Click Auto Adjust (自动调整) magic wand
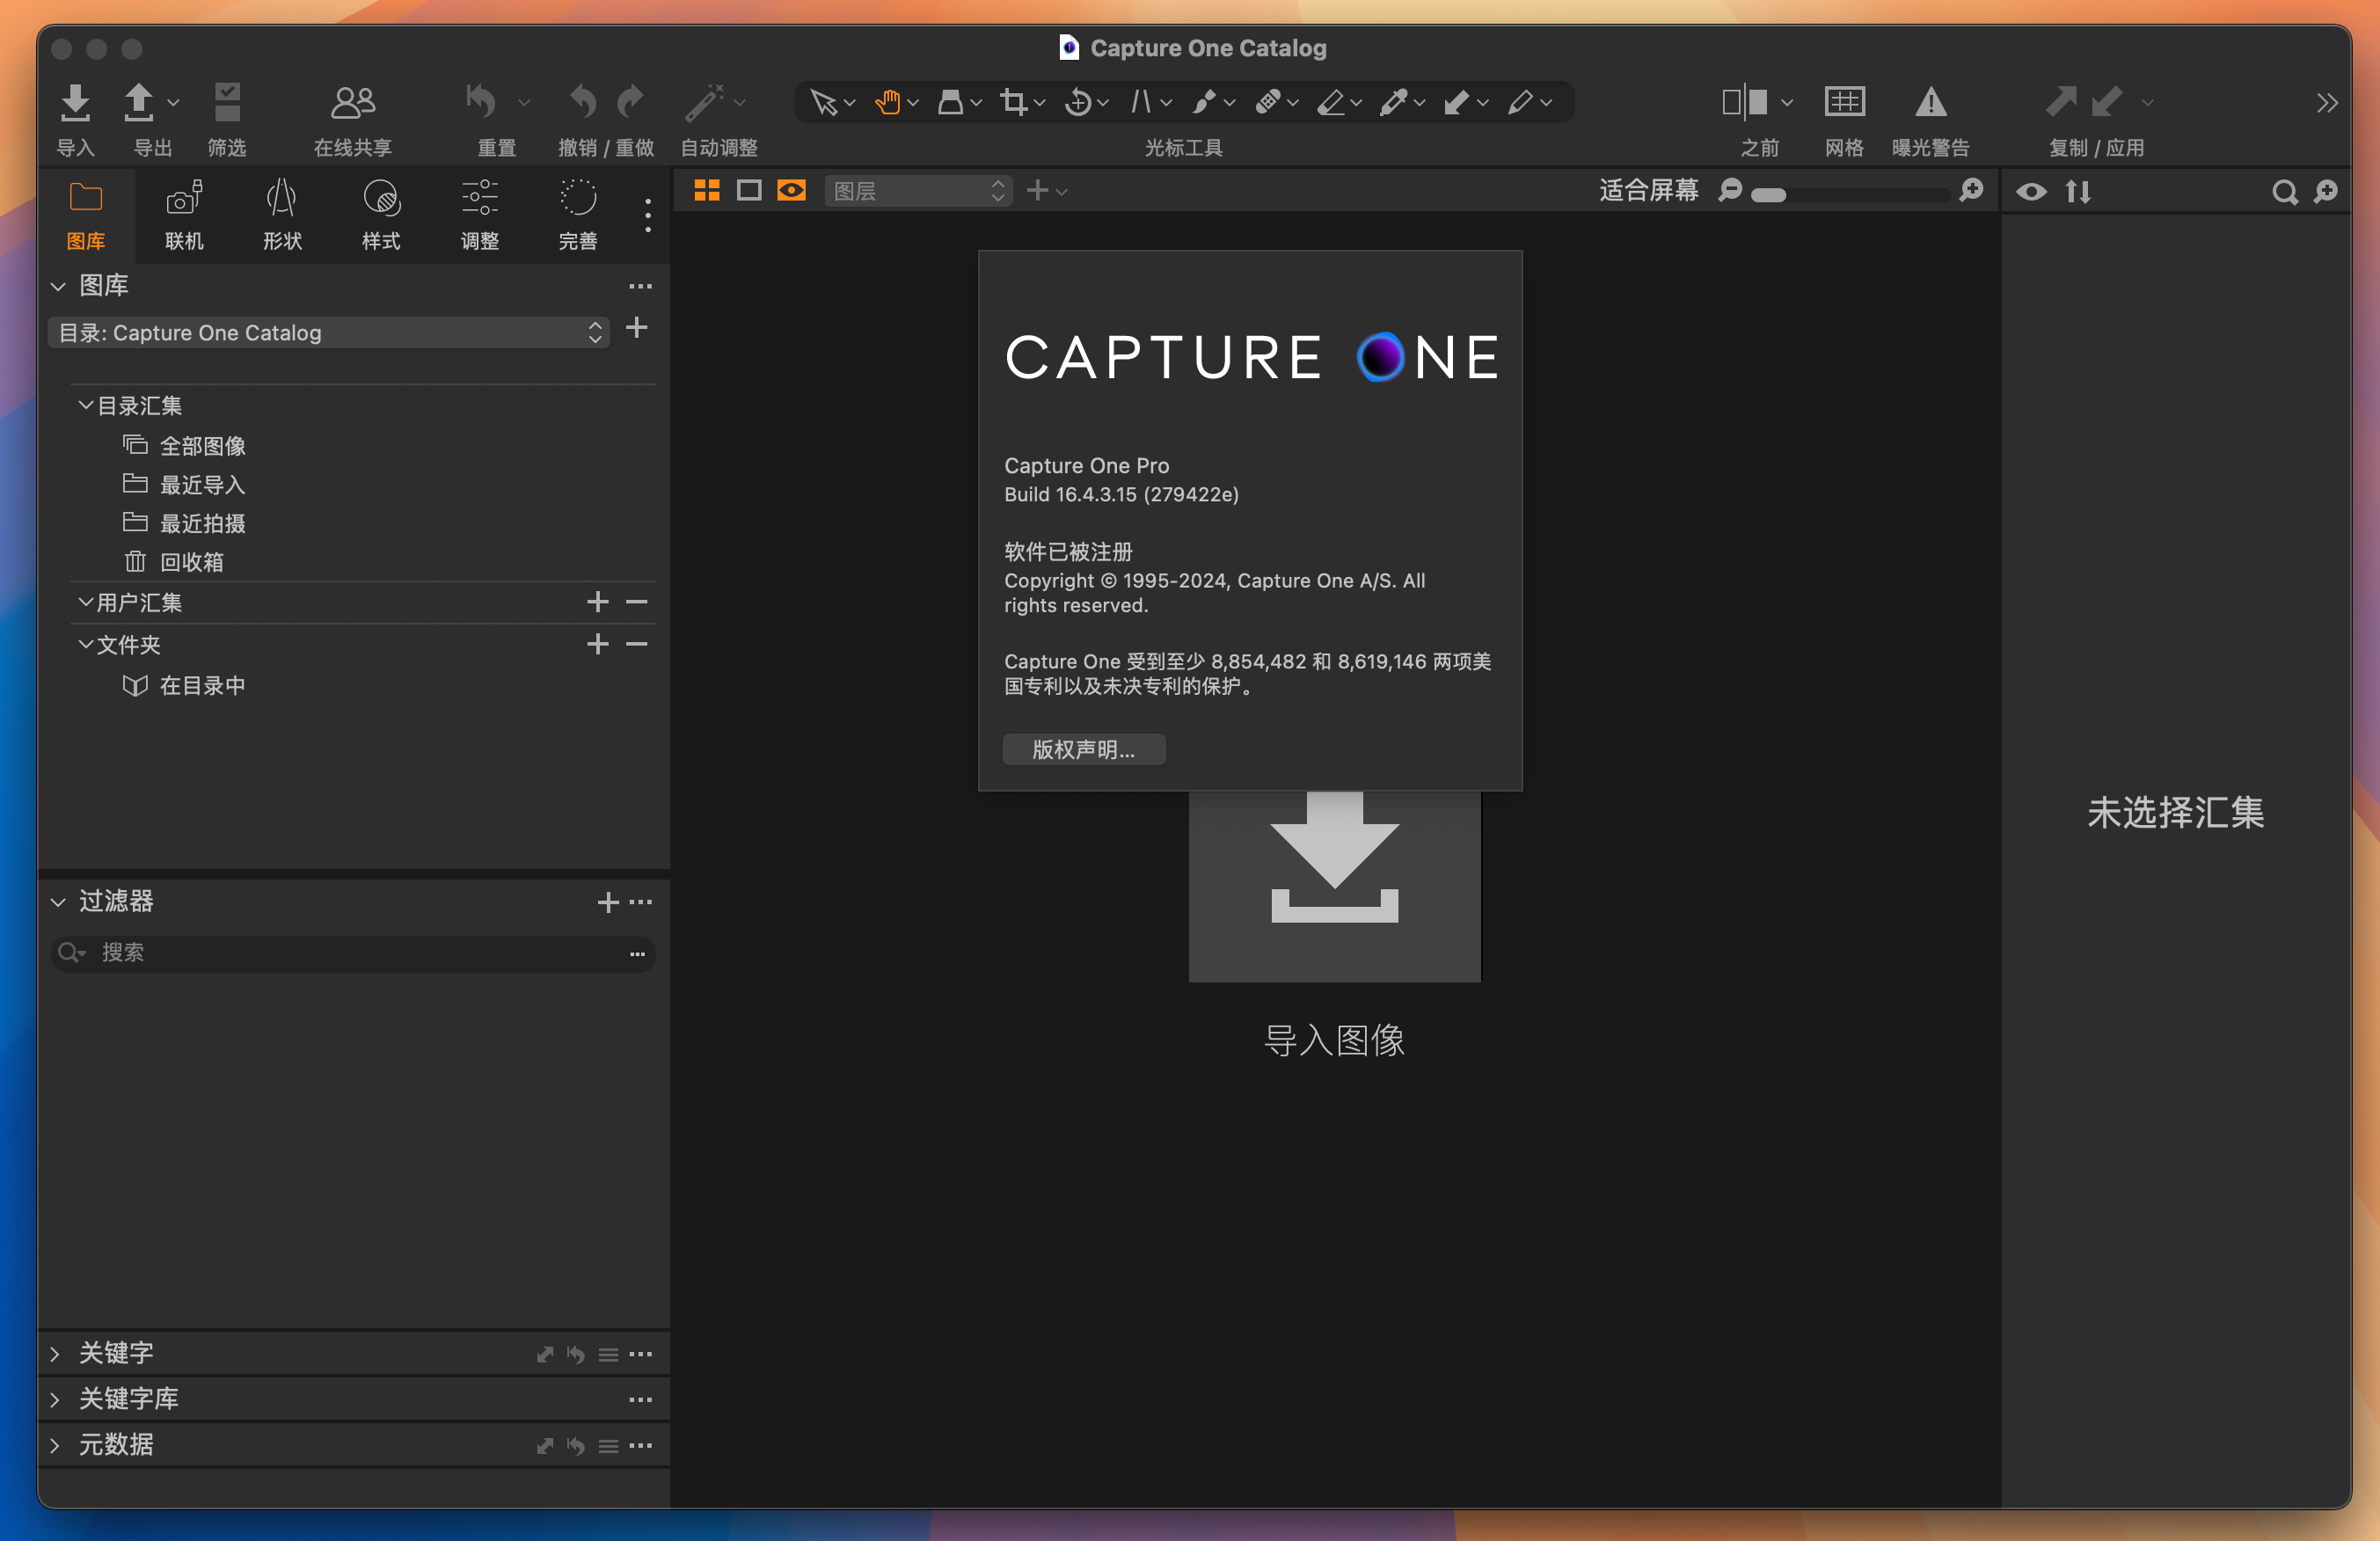 [704, 102]
